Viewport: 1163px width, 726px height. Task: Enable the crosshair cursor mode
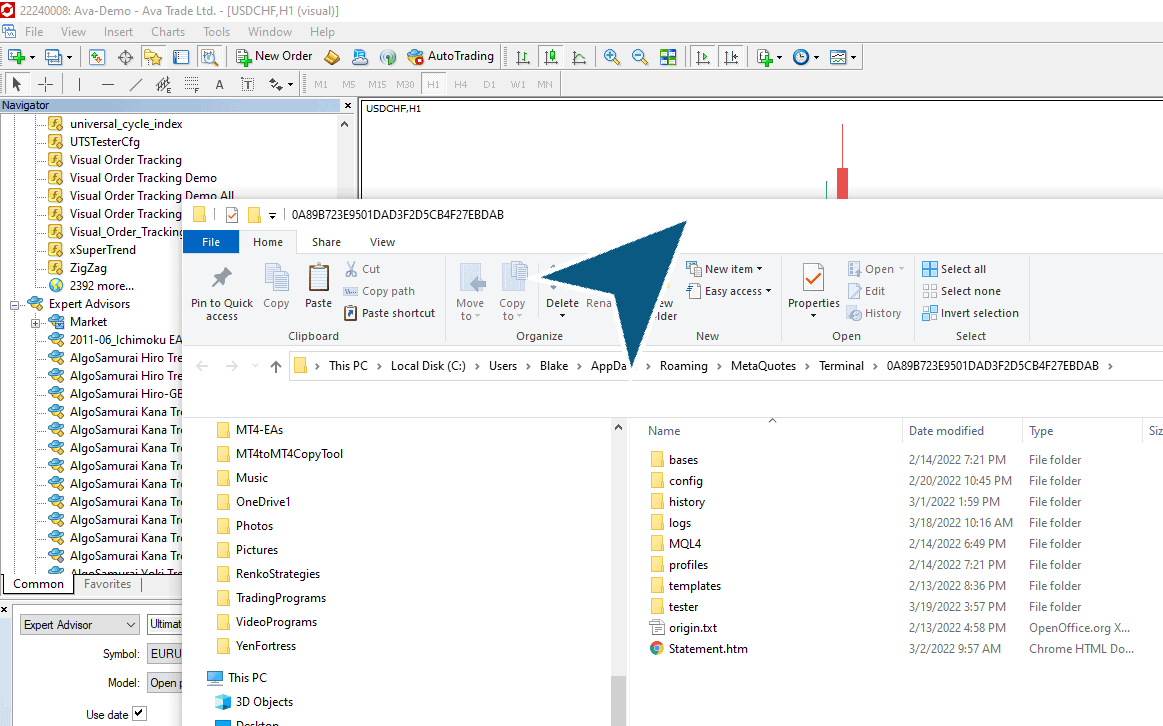[x=45, y=85]
